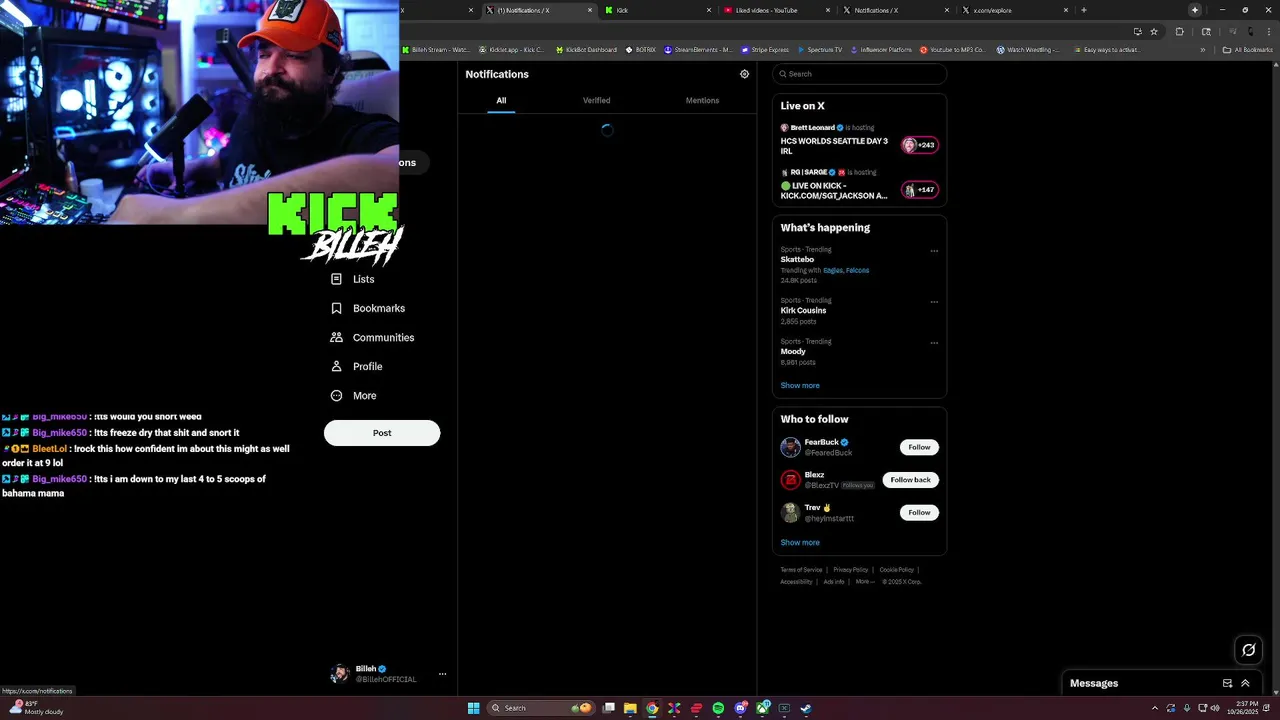Open HCS WORLDS SEATTLE DAY 3 live
1280x720 pixels.
834,146
